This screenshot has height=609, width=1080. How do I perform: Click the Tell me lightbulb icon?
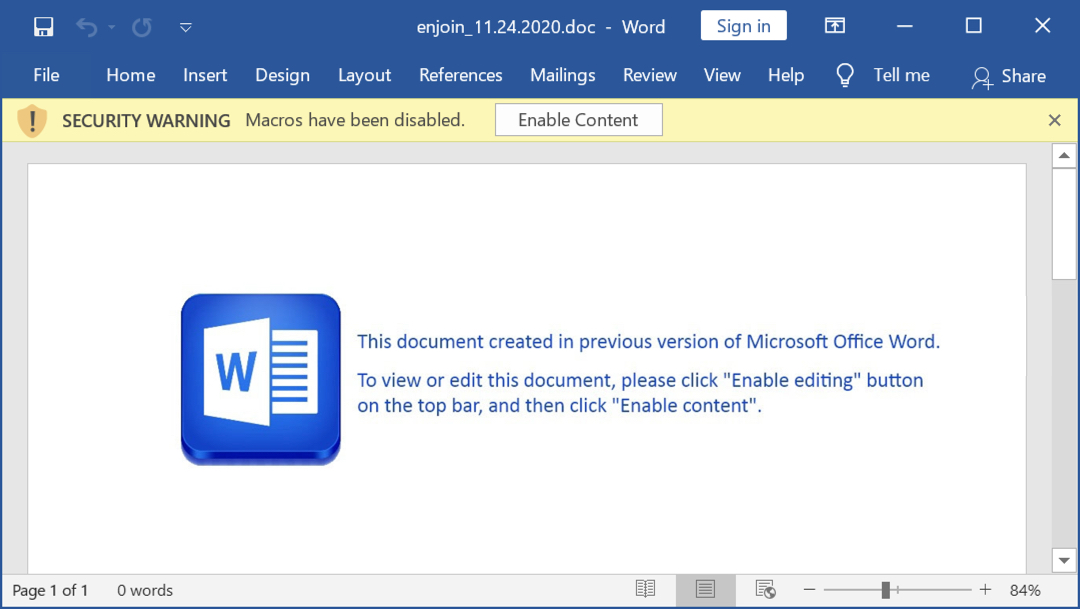(844, 75)
